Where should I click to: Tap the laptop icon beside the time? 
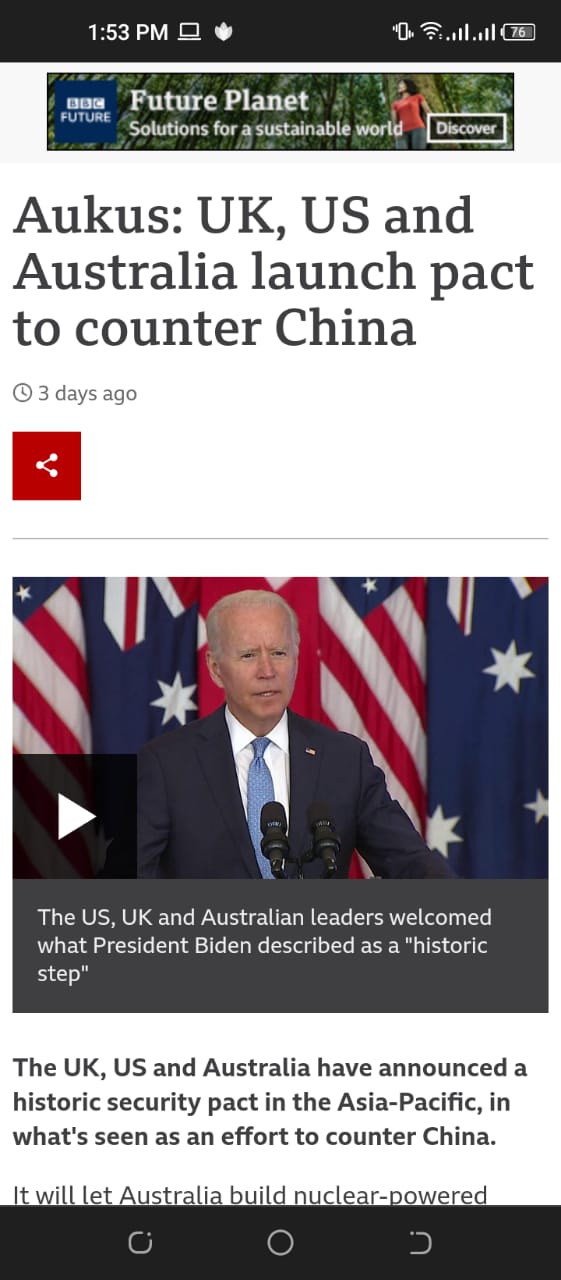pyautogui.click(x=190, y=32)
